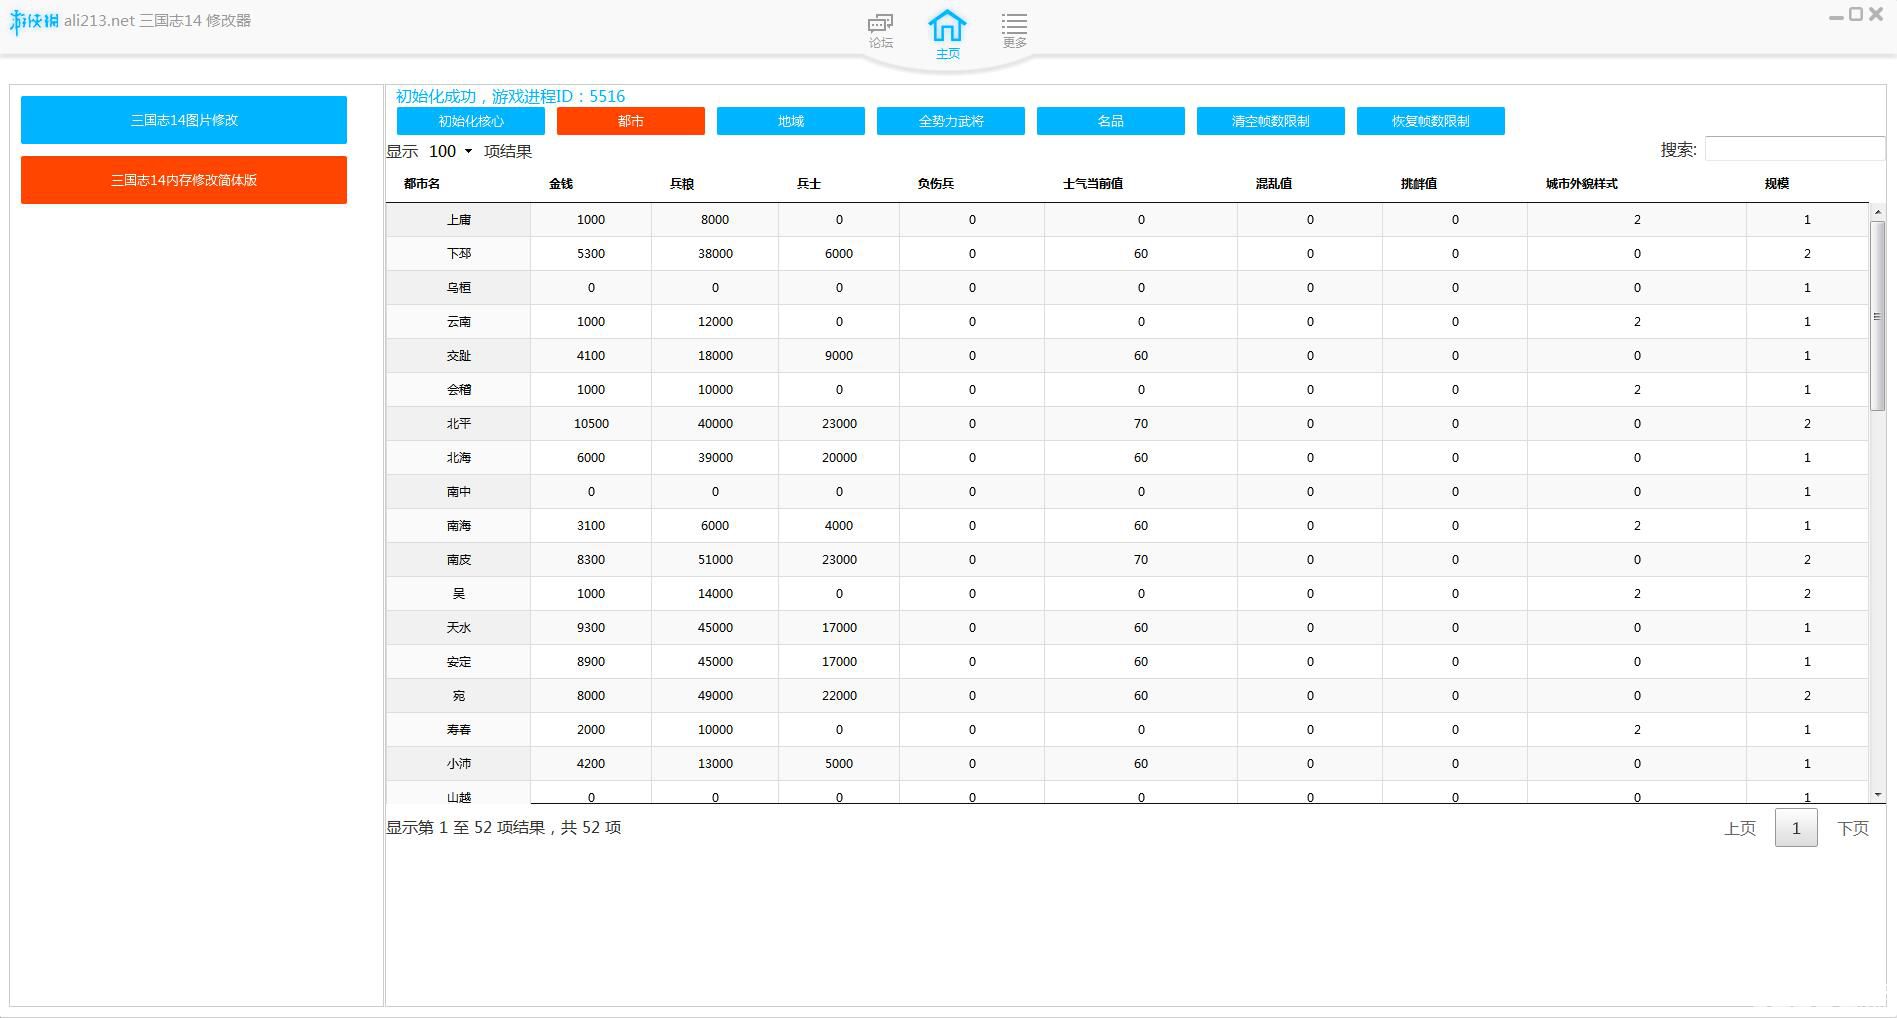Click 恢复帧数限制 button

(x=1431, y=121)
